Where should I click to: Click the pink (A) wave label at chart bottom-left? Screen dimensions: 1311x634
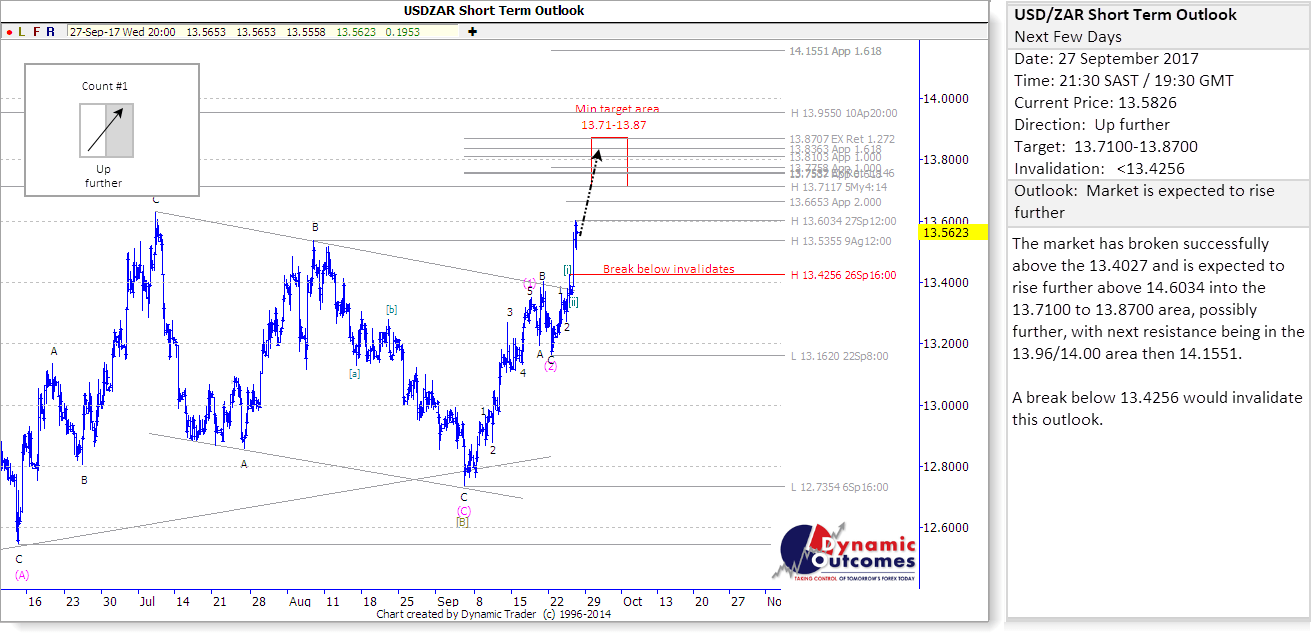pyautogui.click(x=22, y=575)
